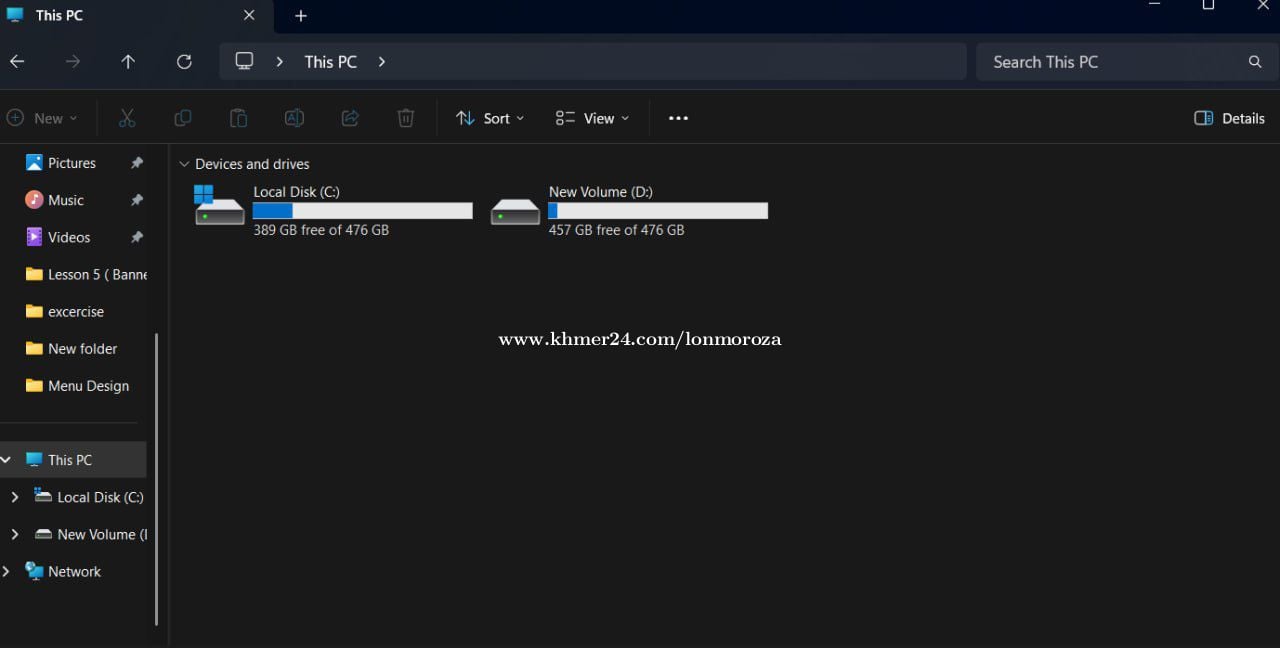The height and width of the screenshot is (648, 1280).
Task: Go up one folder level
Action: [x=128, y=62]
